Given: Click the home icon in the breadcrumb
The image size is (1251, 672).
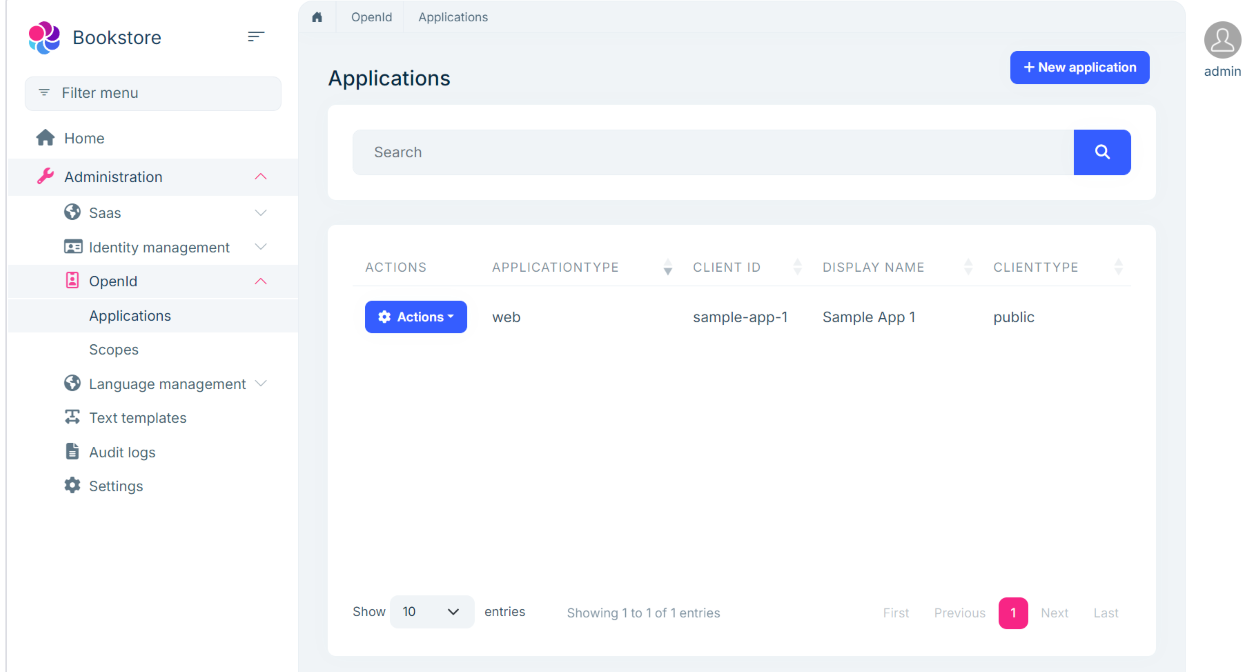Looking at the screenshot, I should (317, 17).
